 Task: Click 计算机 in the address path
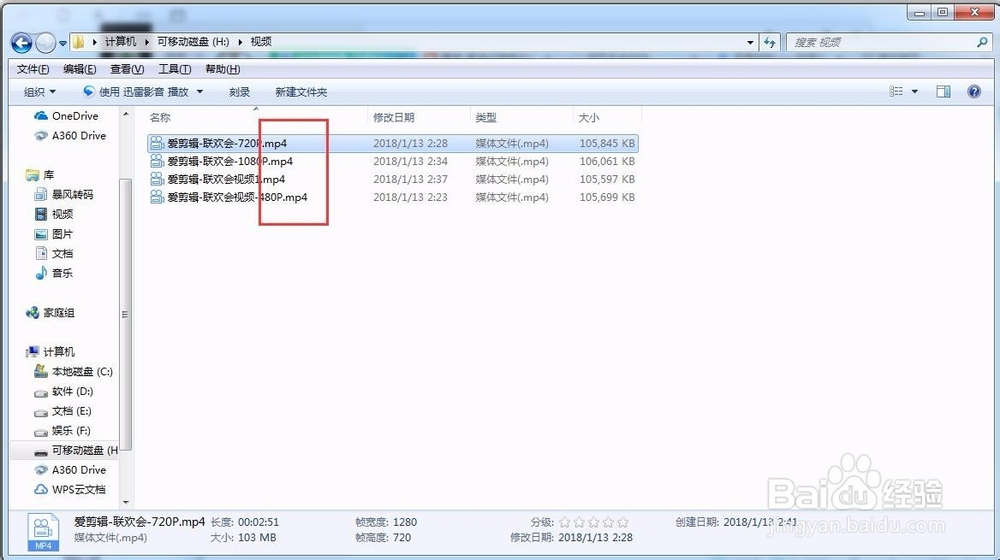(x=121, y=41)
